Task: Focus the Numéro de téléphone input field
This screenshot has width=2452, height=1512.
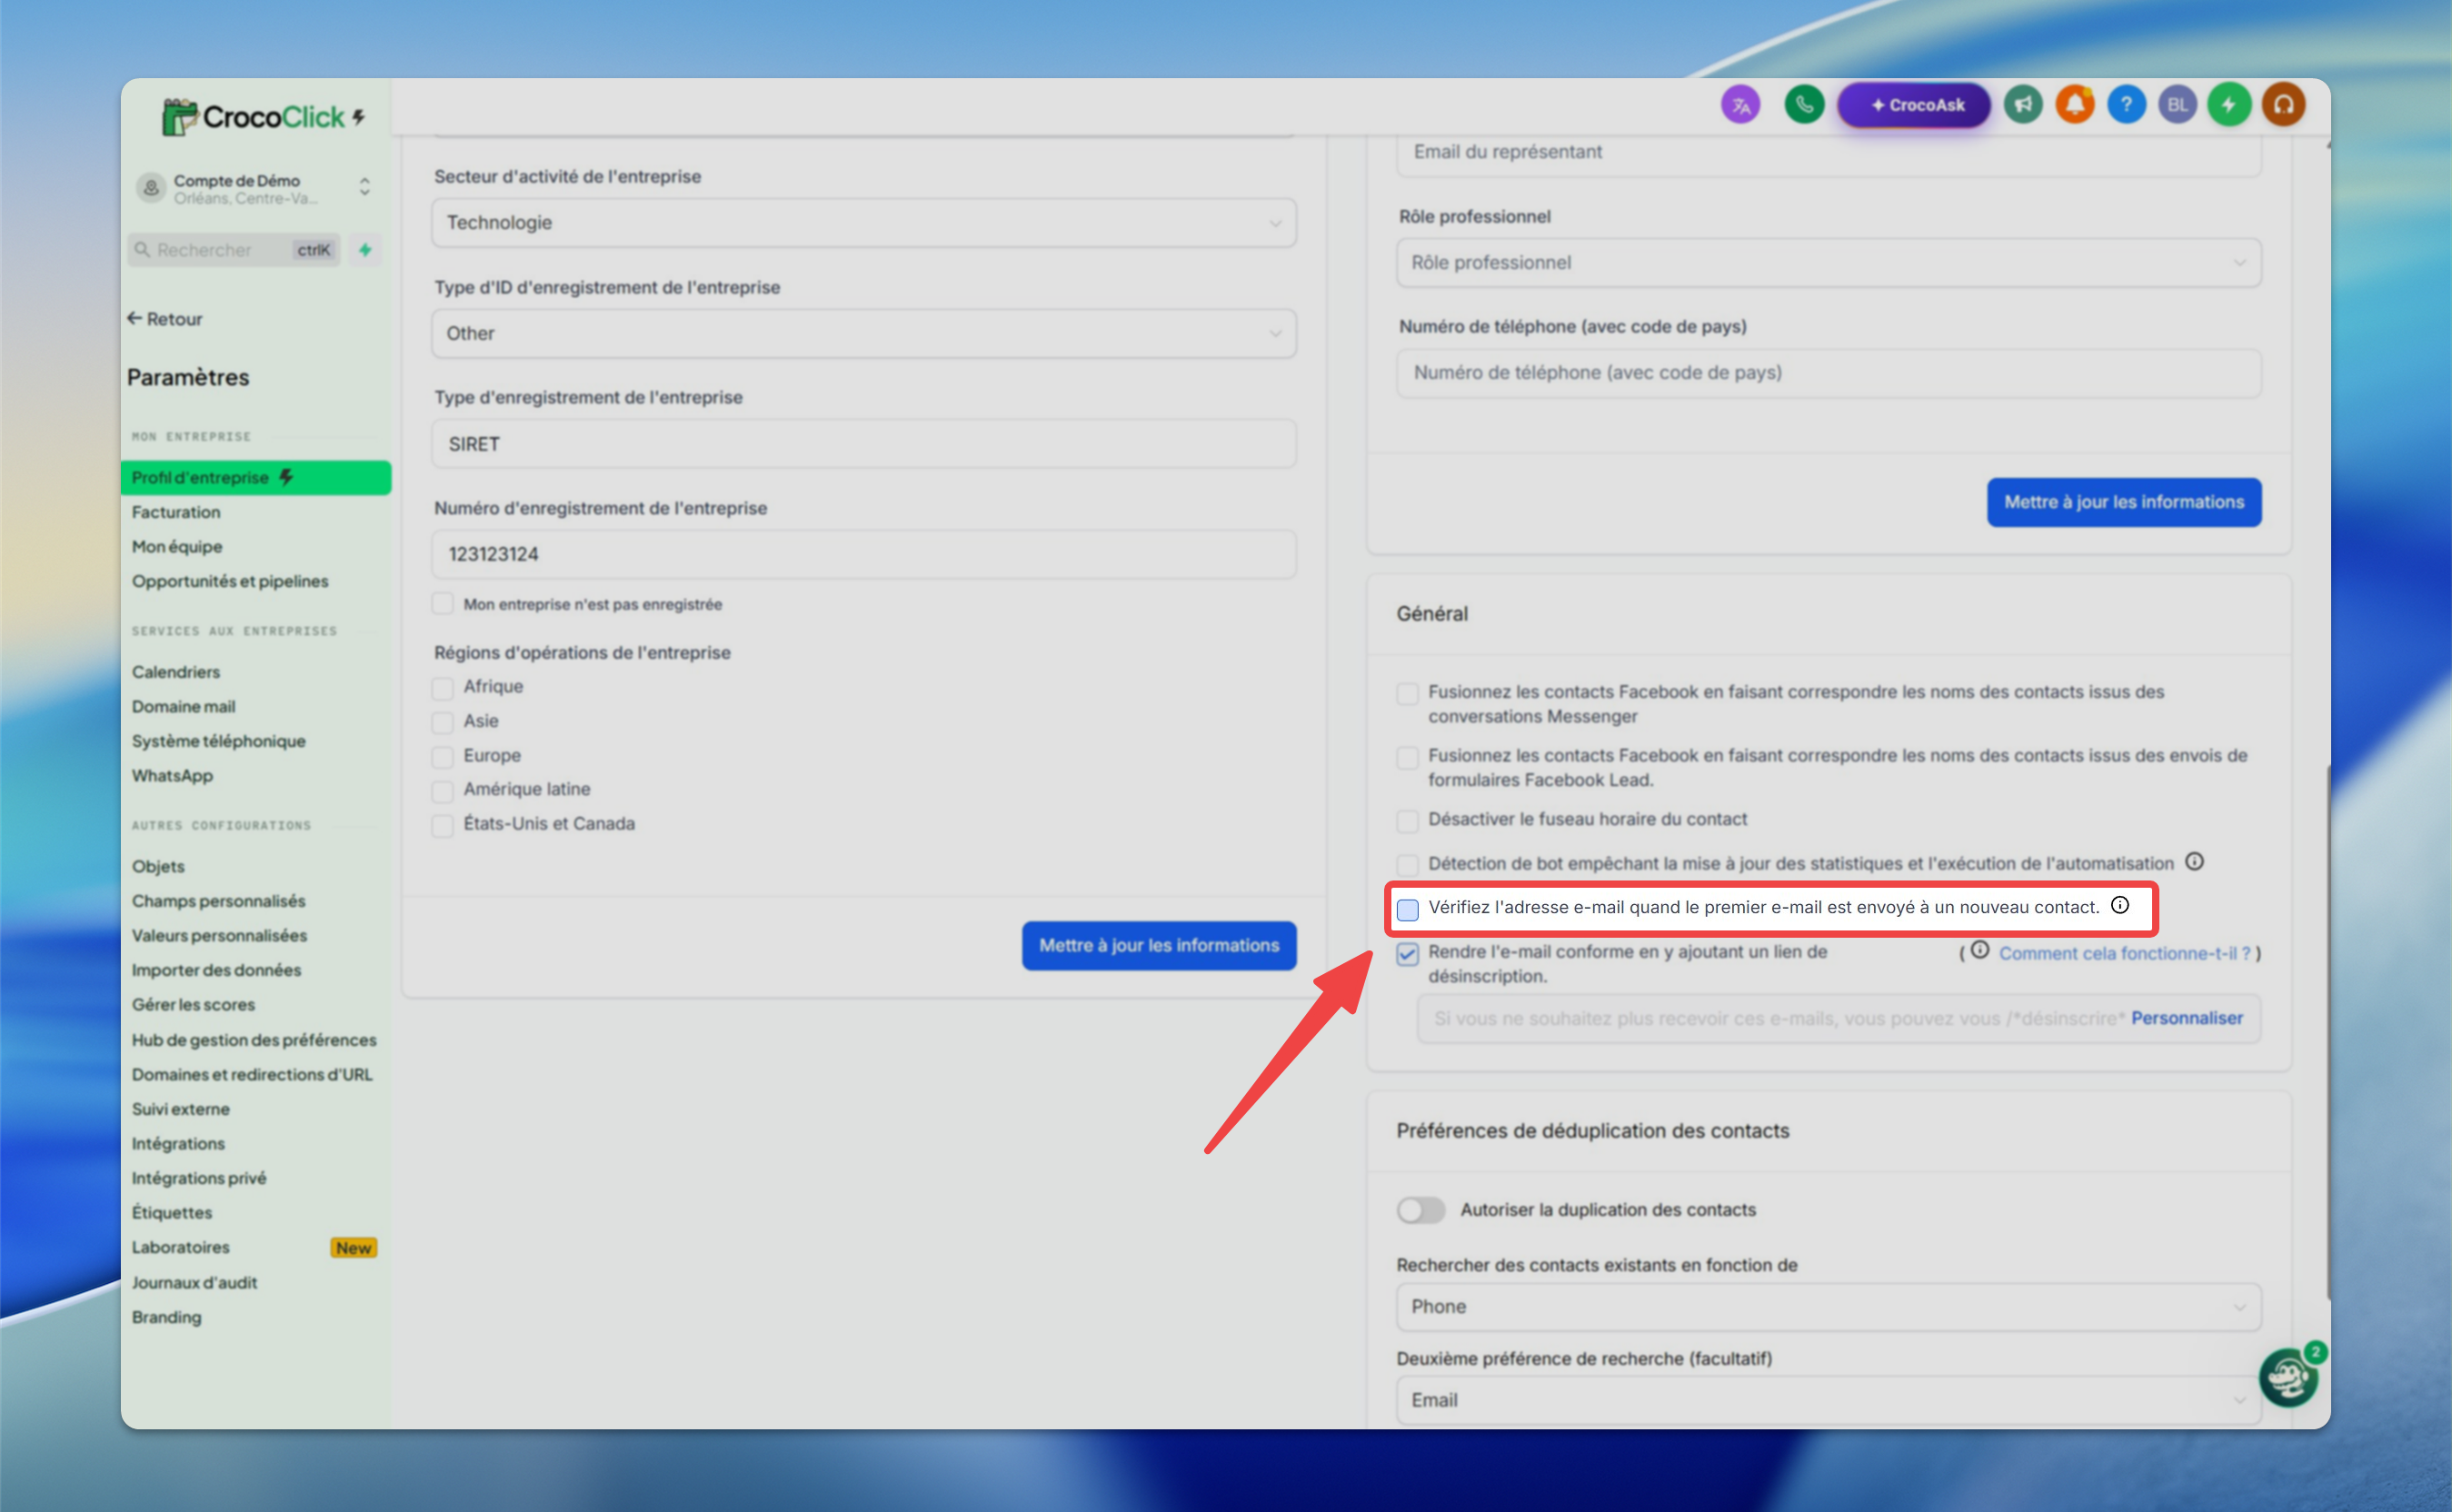Action: click(x=1829, y=373)
